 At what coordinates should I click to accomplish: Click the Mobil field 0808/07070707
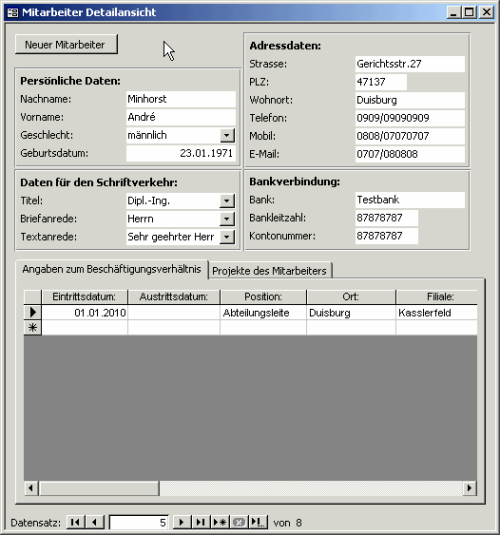tap(410, 136)
